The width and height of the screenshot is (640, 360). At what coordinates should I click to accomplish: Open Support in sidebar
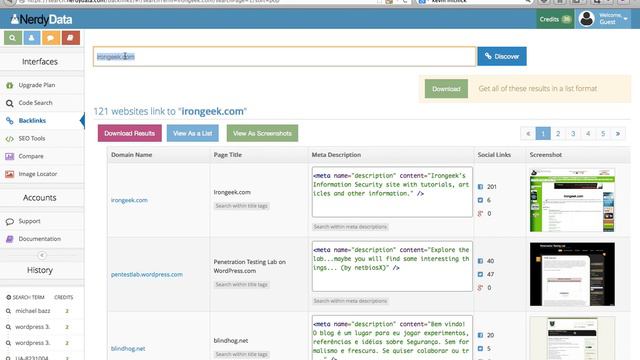[x=29, y=221]
